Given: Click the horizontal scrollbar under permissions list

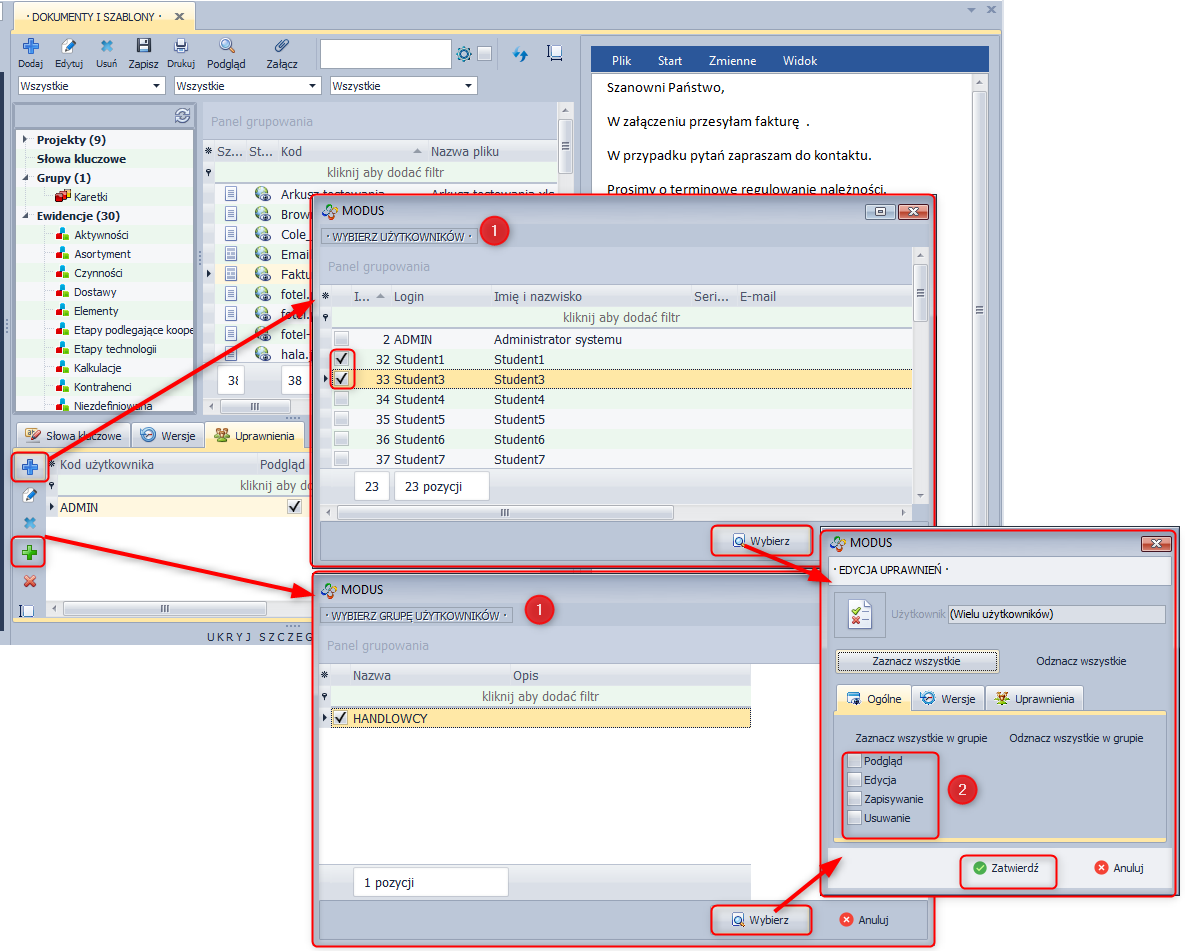Looking at the screenshot, I should (165, 609).
